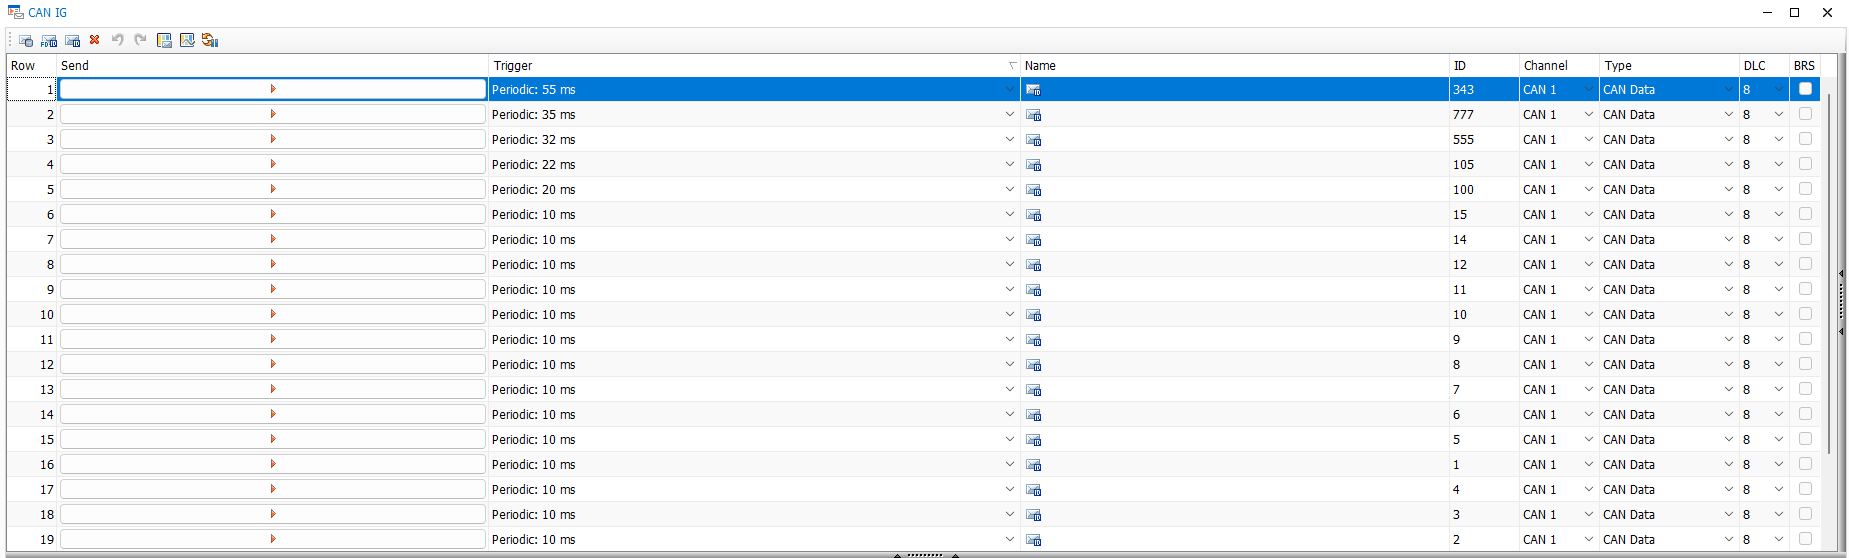Click the Type column header
Image resolution: width=1849 pixels, height=558 pixels.
(1670, 65)
